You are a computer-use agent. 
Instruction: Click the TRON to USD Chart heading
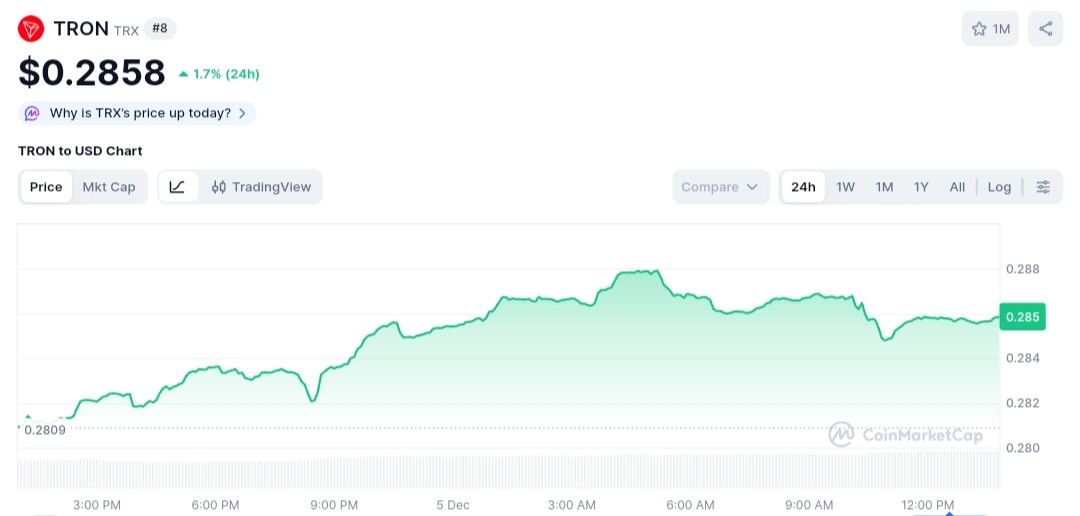coord(80,151)
